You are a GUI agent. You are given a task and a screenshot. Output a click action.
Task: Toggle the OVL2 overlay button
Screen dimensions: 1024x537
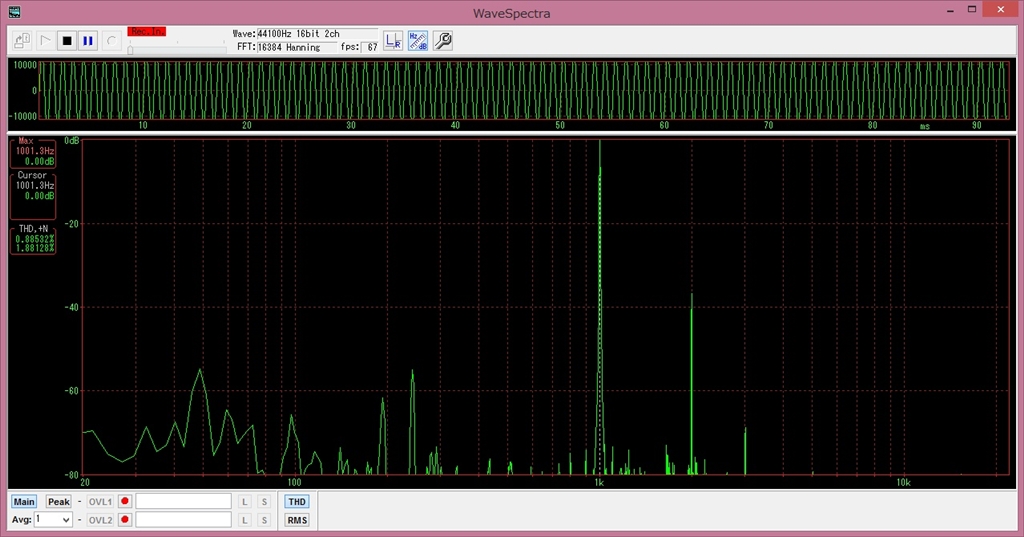click(x=100, y=520)
